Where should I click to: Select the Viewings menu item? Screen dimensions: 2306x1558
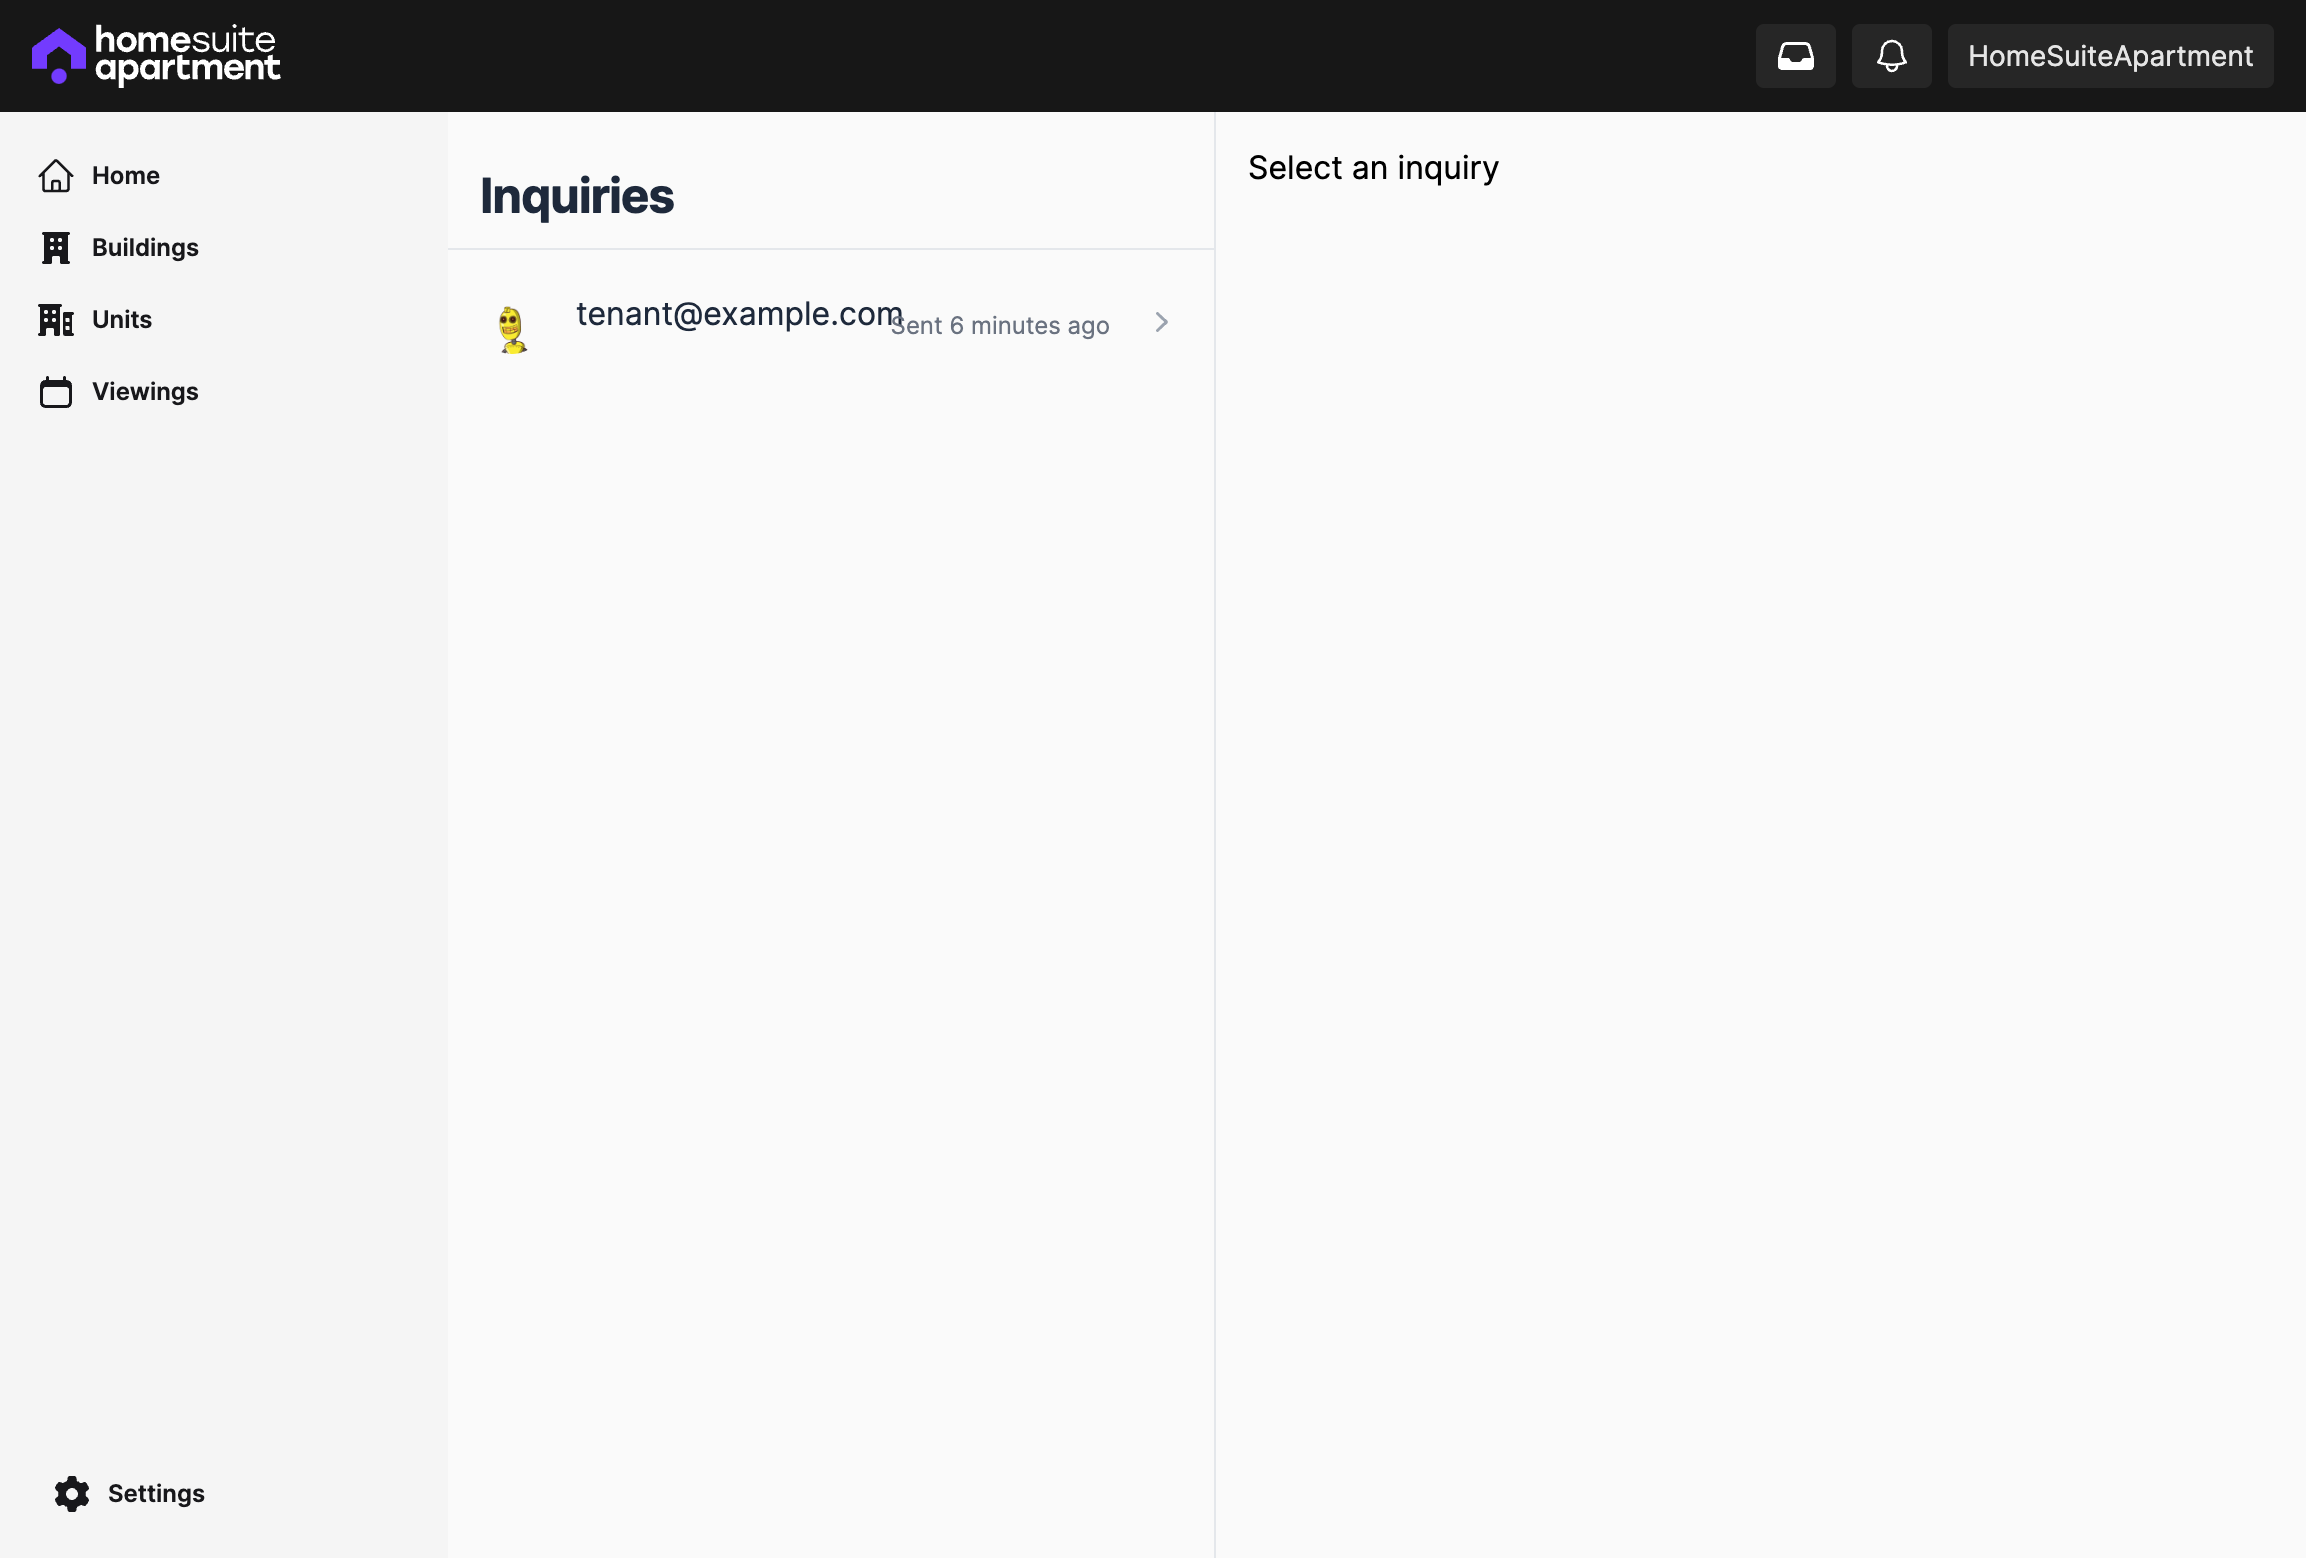pos(145,391)
